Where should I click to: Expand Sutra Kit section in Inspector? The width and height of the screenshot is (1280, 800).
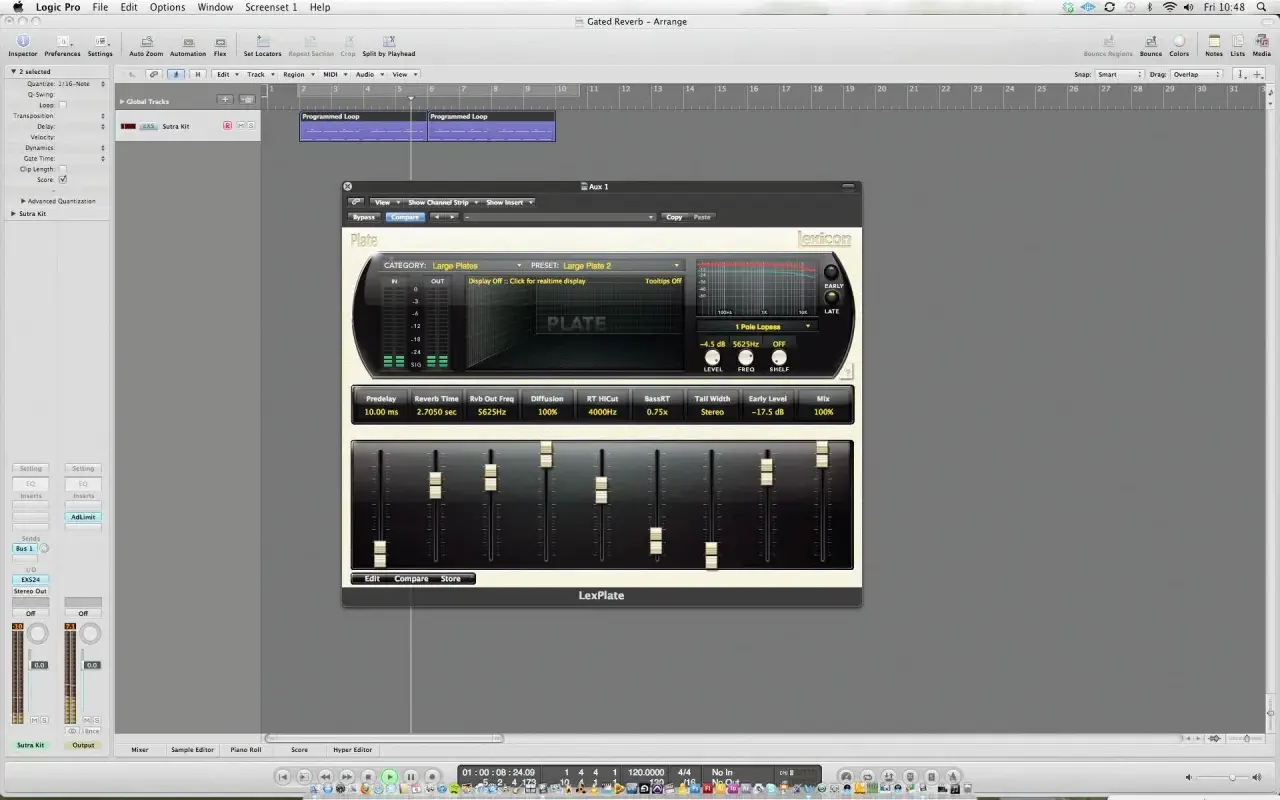pos(14,214)
